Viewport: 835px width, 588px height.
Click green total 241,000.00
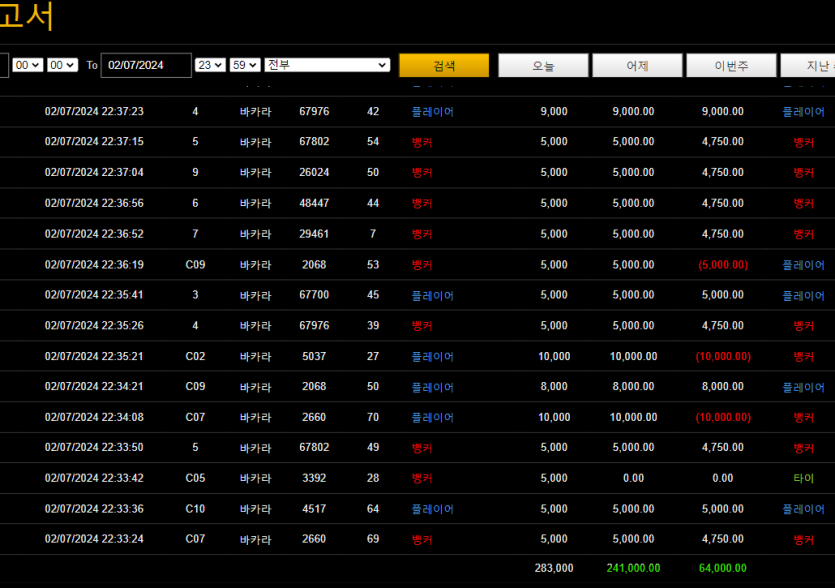pyautogui.click(x=633, y=568)
